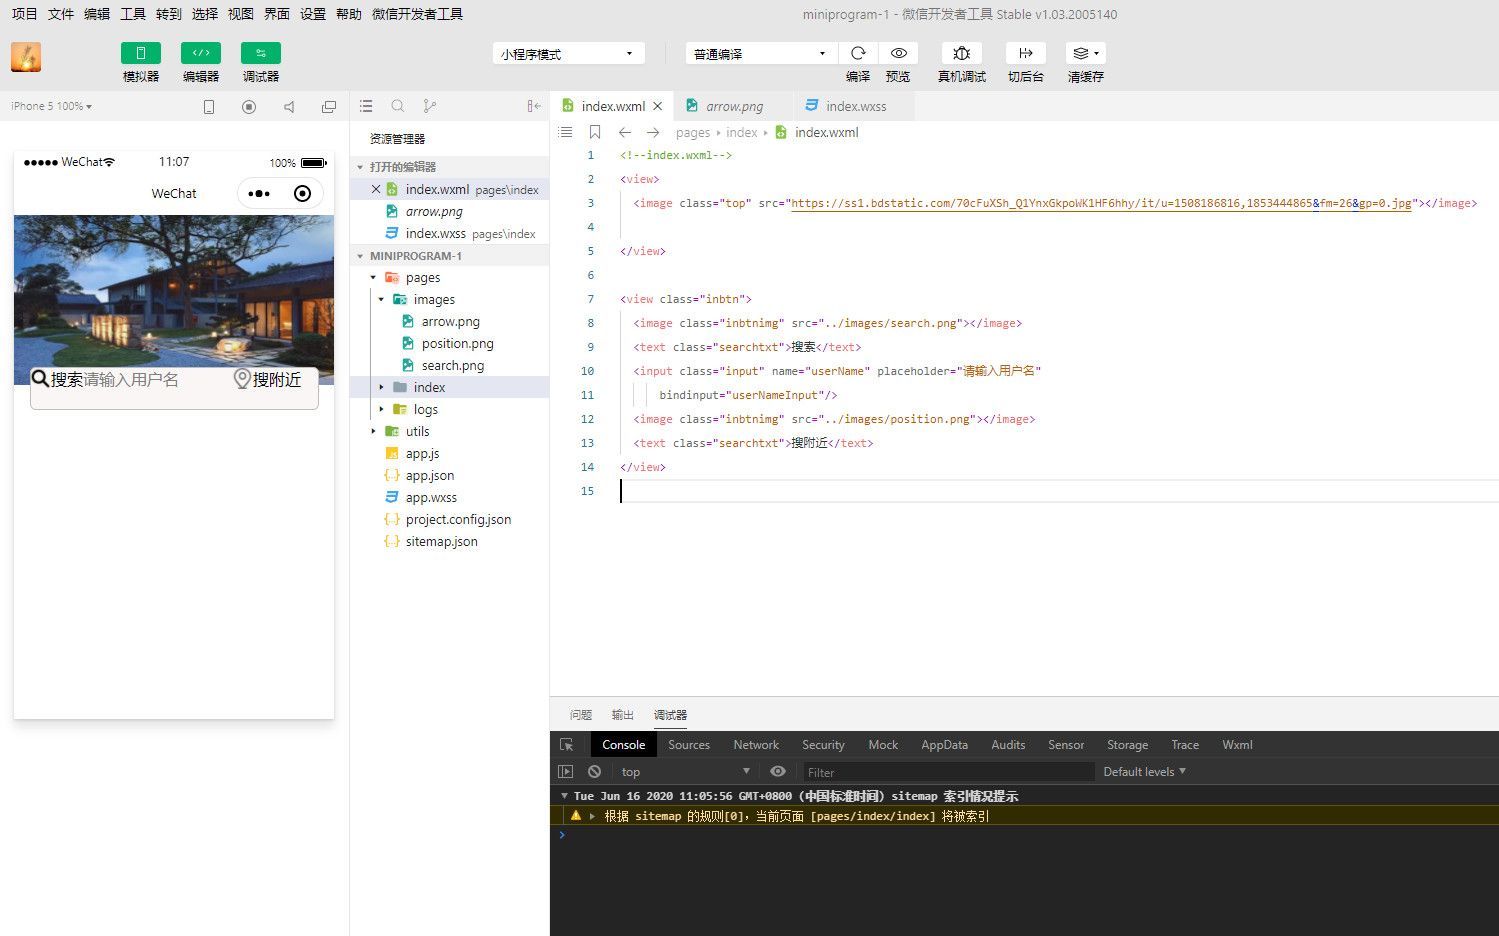Clear the console with ban icon

(595, 772)
